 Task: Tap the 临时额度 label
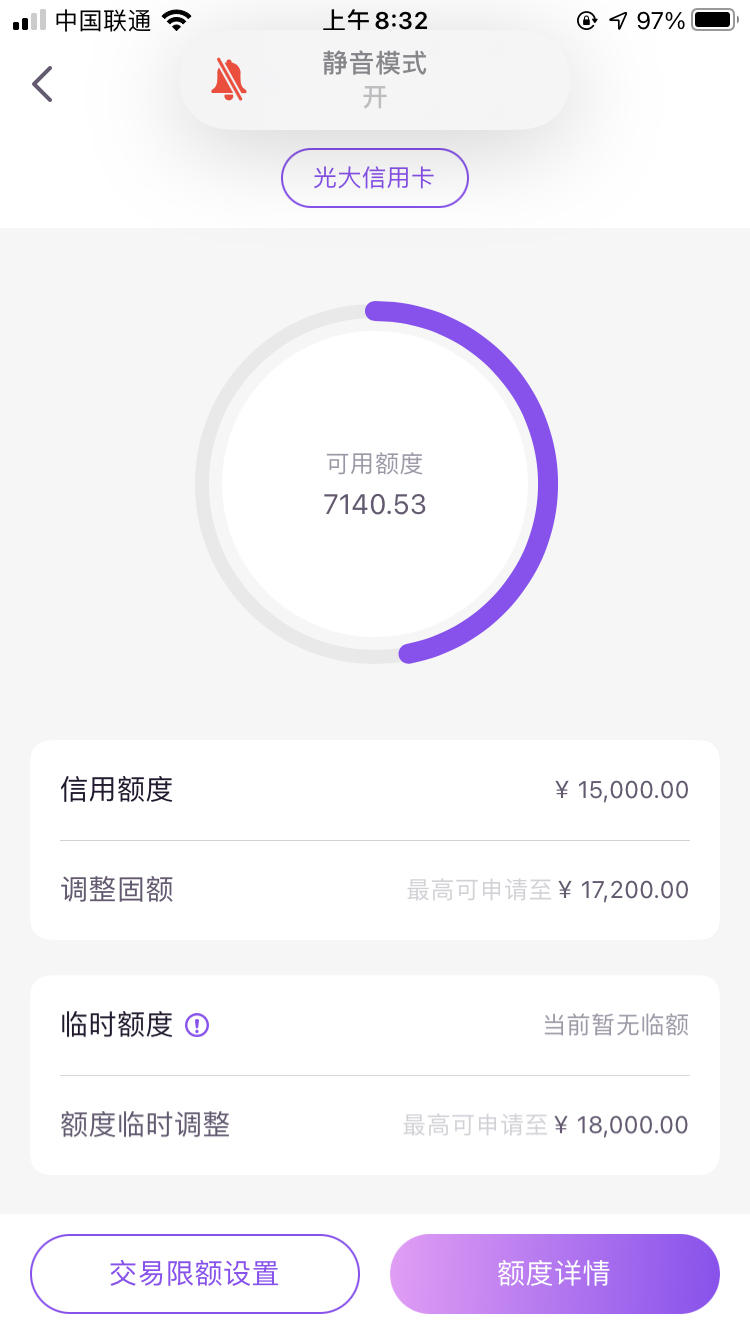[117, 1025]
